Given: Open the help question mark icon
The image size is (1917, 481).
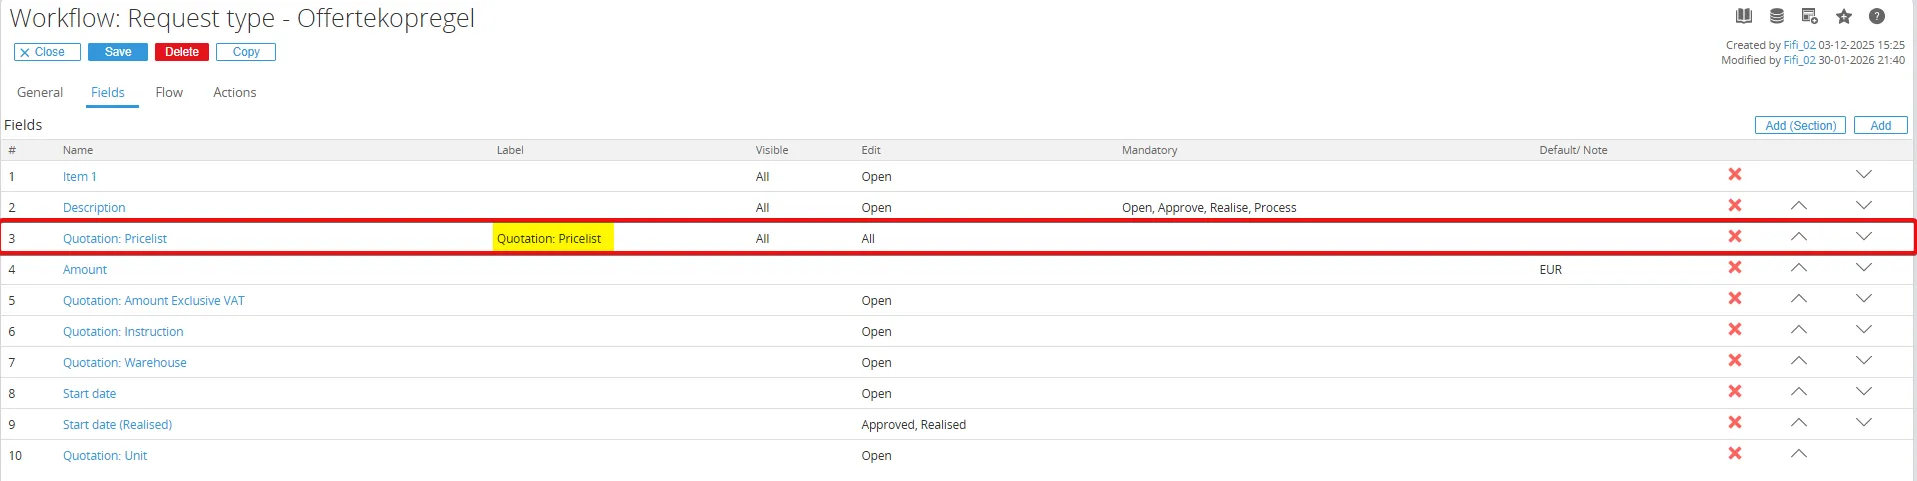Looking at the screenshot, I should click(x=1877, y=16).
